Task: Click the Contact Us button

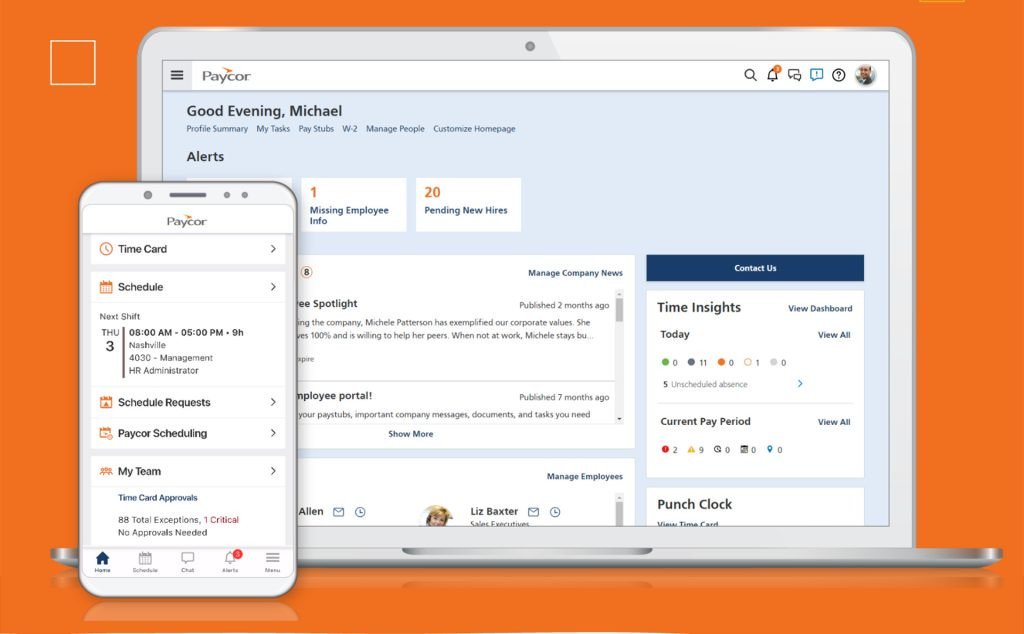Action: point(755,268)
